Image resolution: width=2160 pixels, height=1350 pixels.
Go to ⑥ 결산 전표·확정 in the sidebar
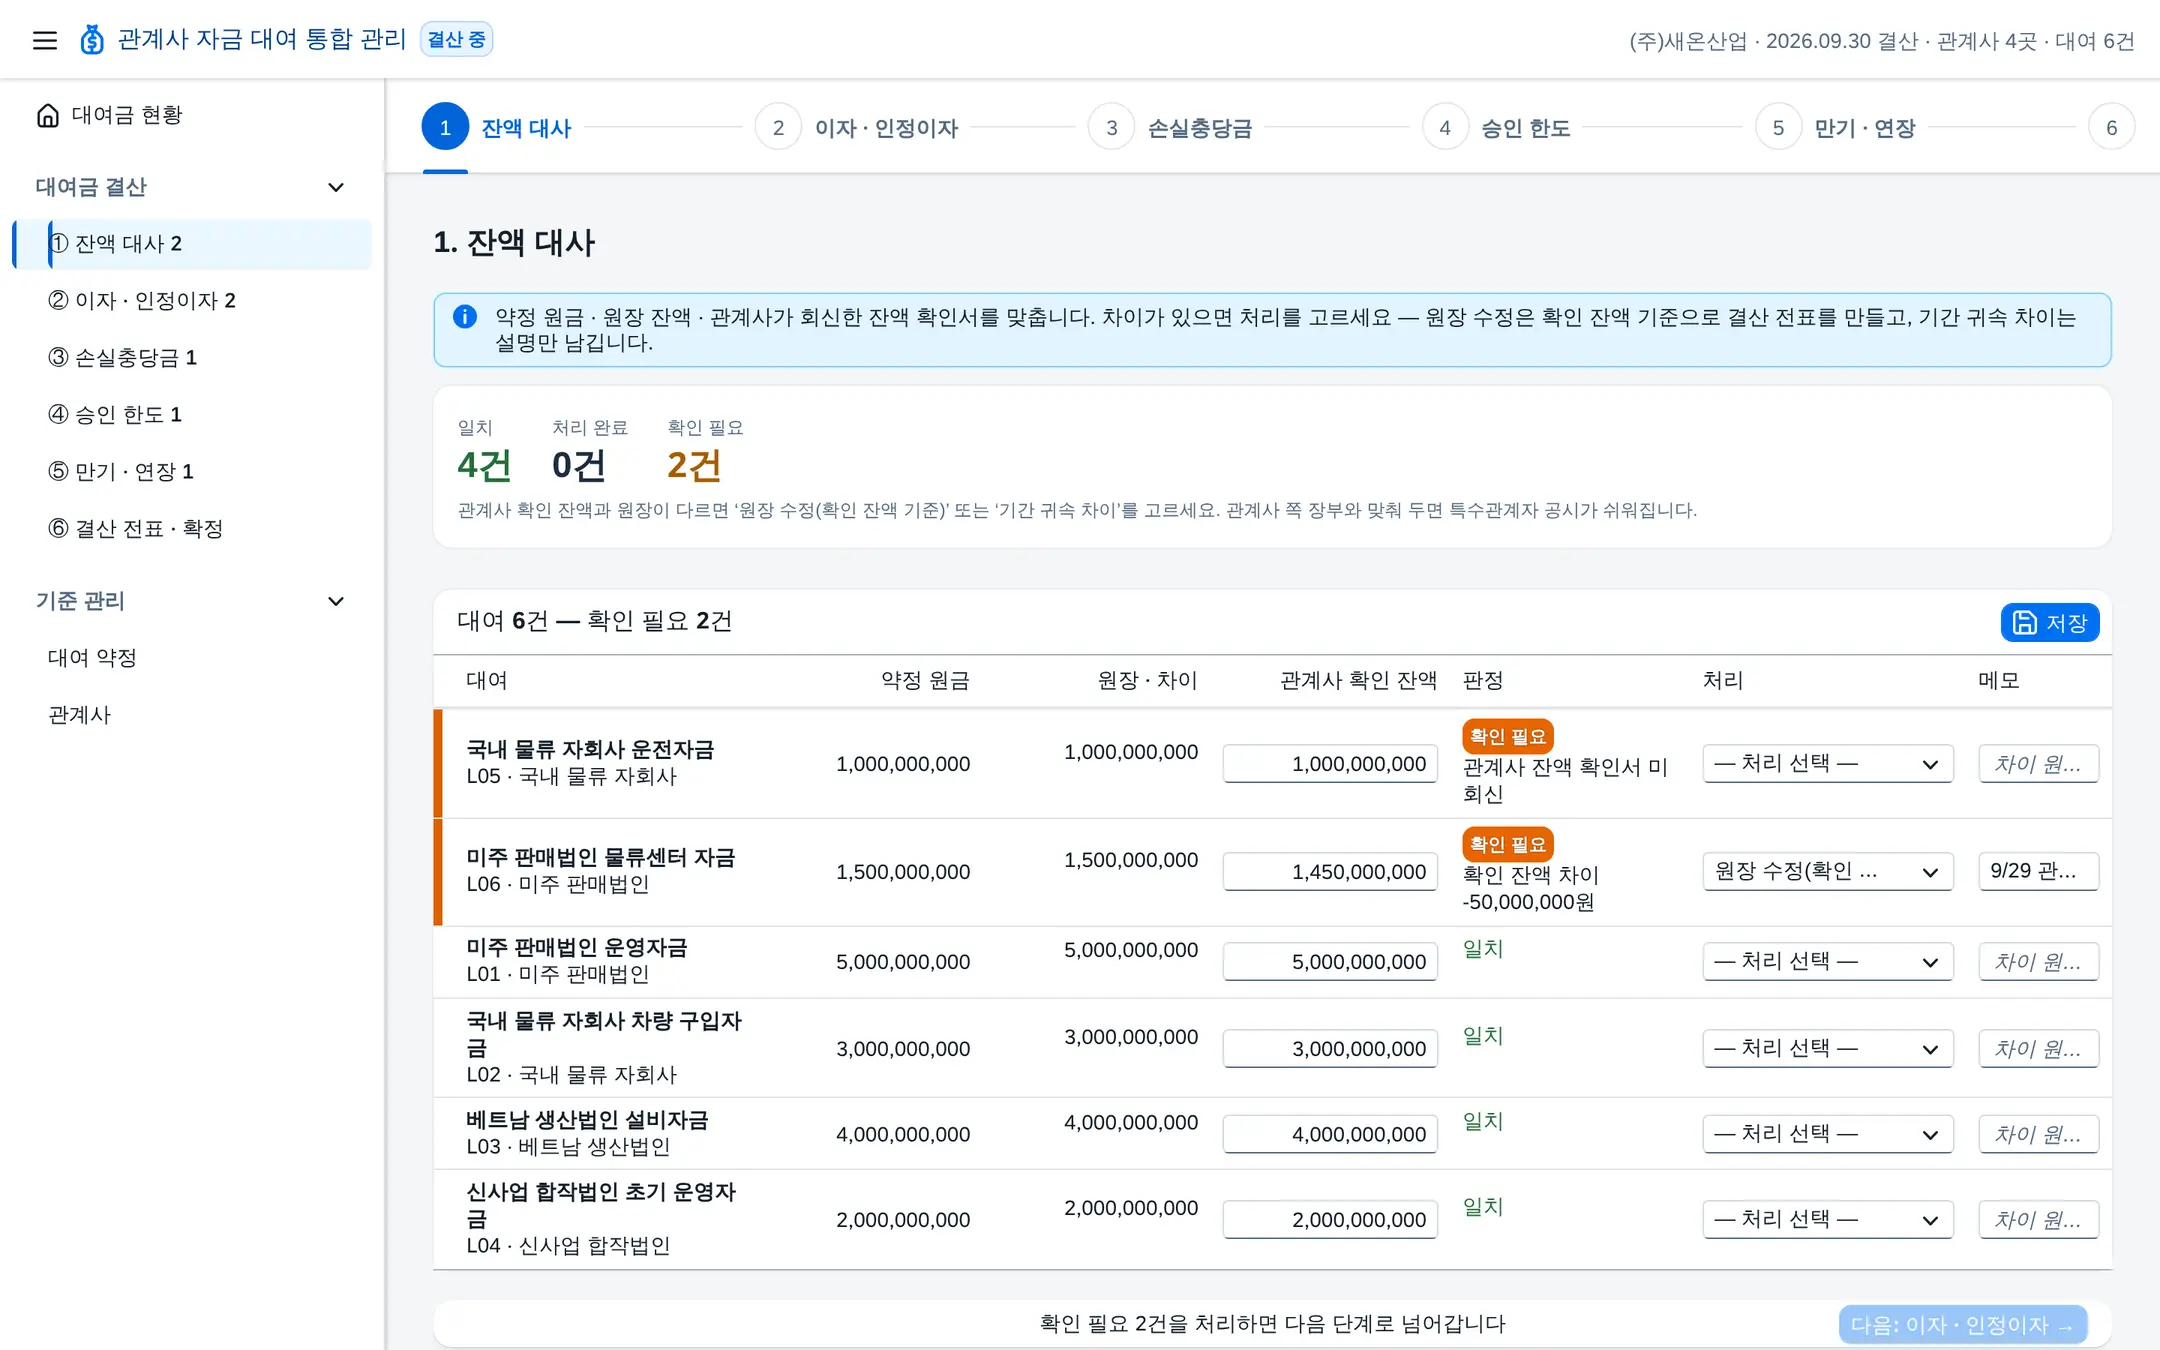point(192,529)
